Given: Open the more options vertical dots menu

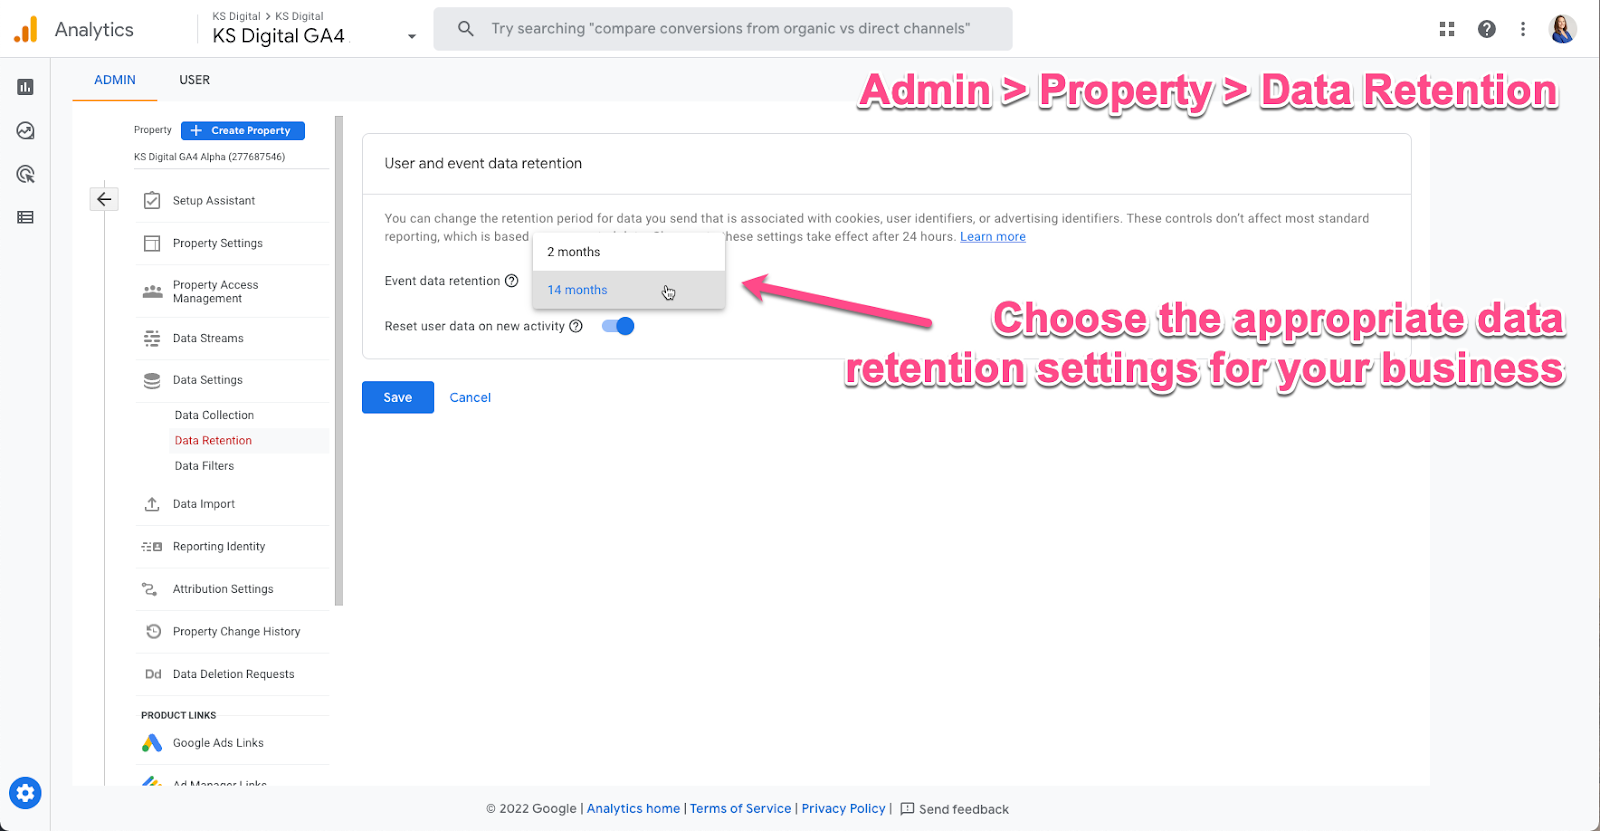Looking at the screenshot, I should click(x=1523, y=29).
